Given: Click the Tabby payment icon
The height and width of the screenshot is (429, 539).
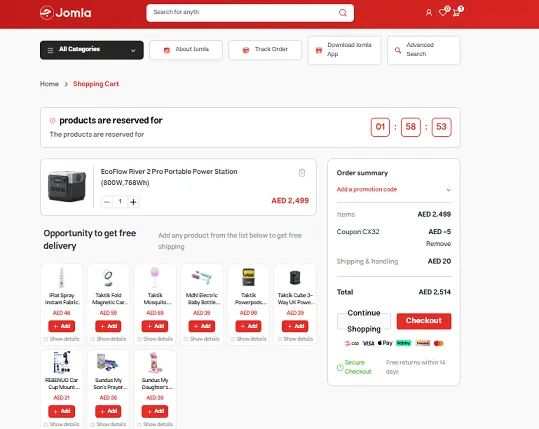Looking at the screenshot, I should (403, 343).
